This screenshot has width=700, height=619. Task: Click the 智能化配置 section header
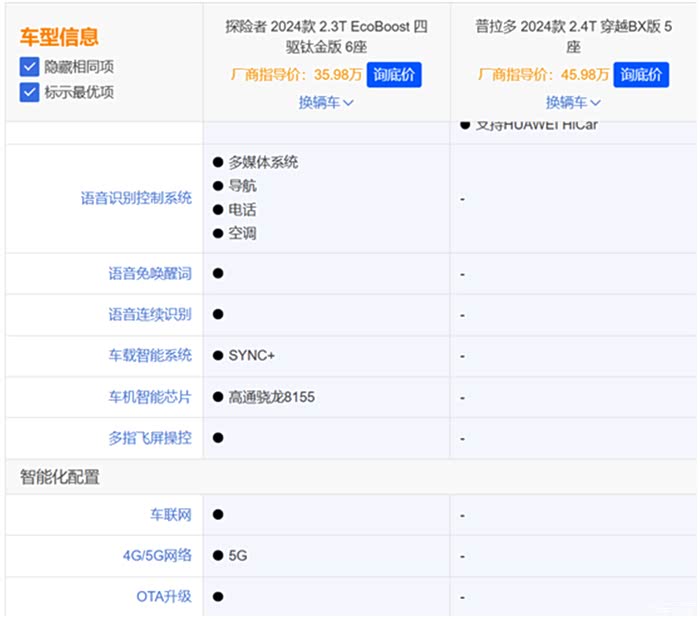tap(59, 477)
